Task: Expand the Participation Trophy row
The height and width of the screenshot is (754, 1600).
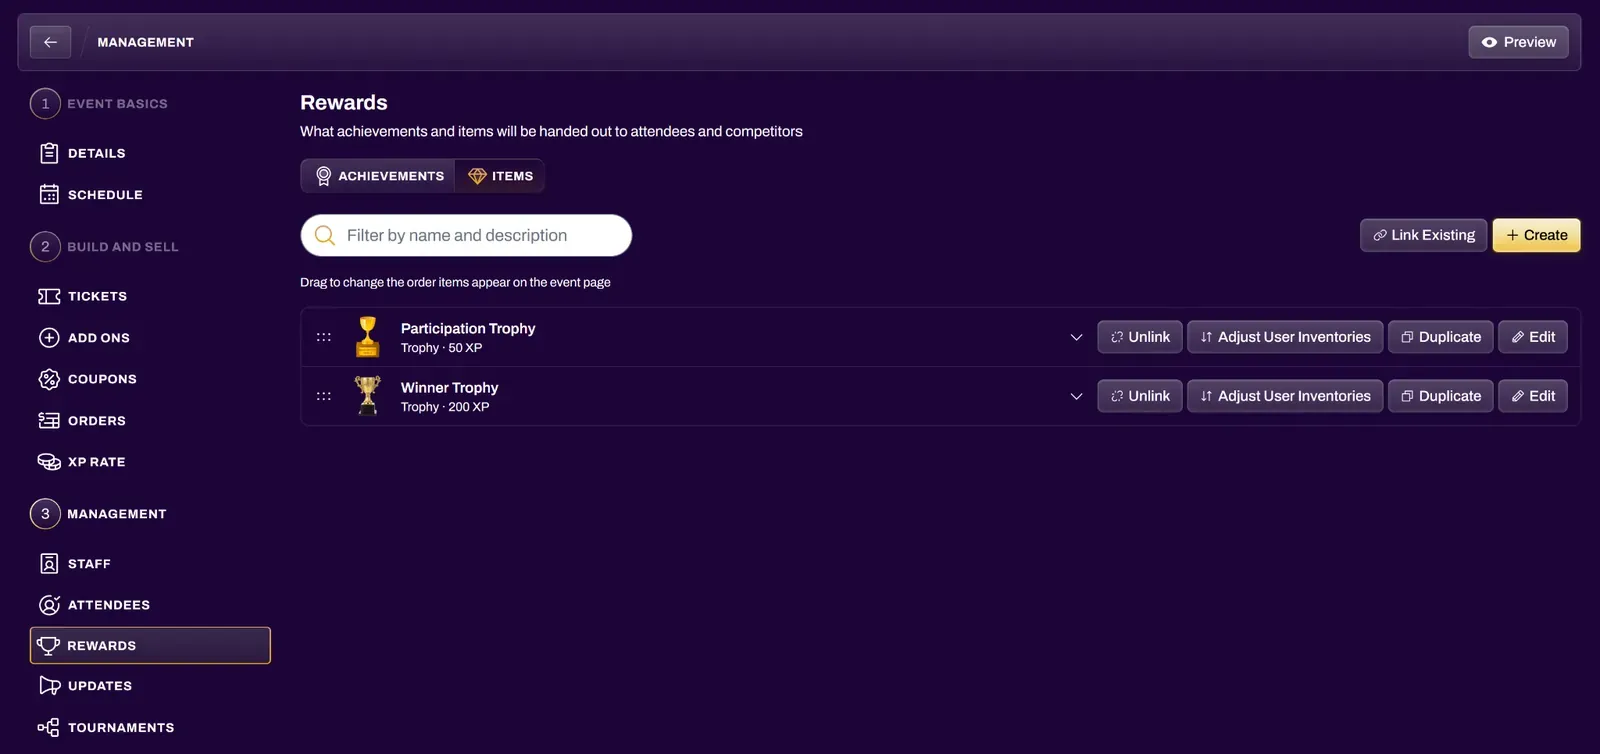Action: 1076,337
